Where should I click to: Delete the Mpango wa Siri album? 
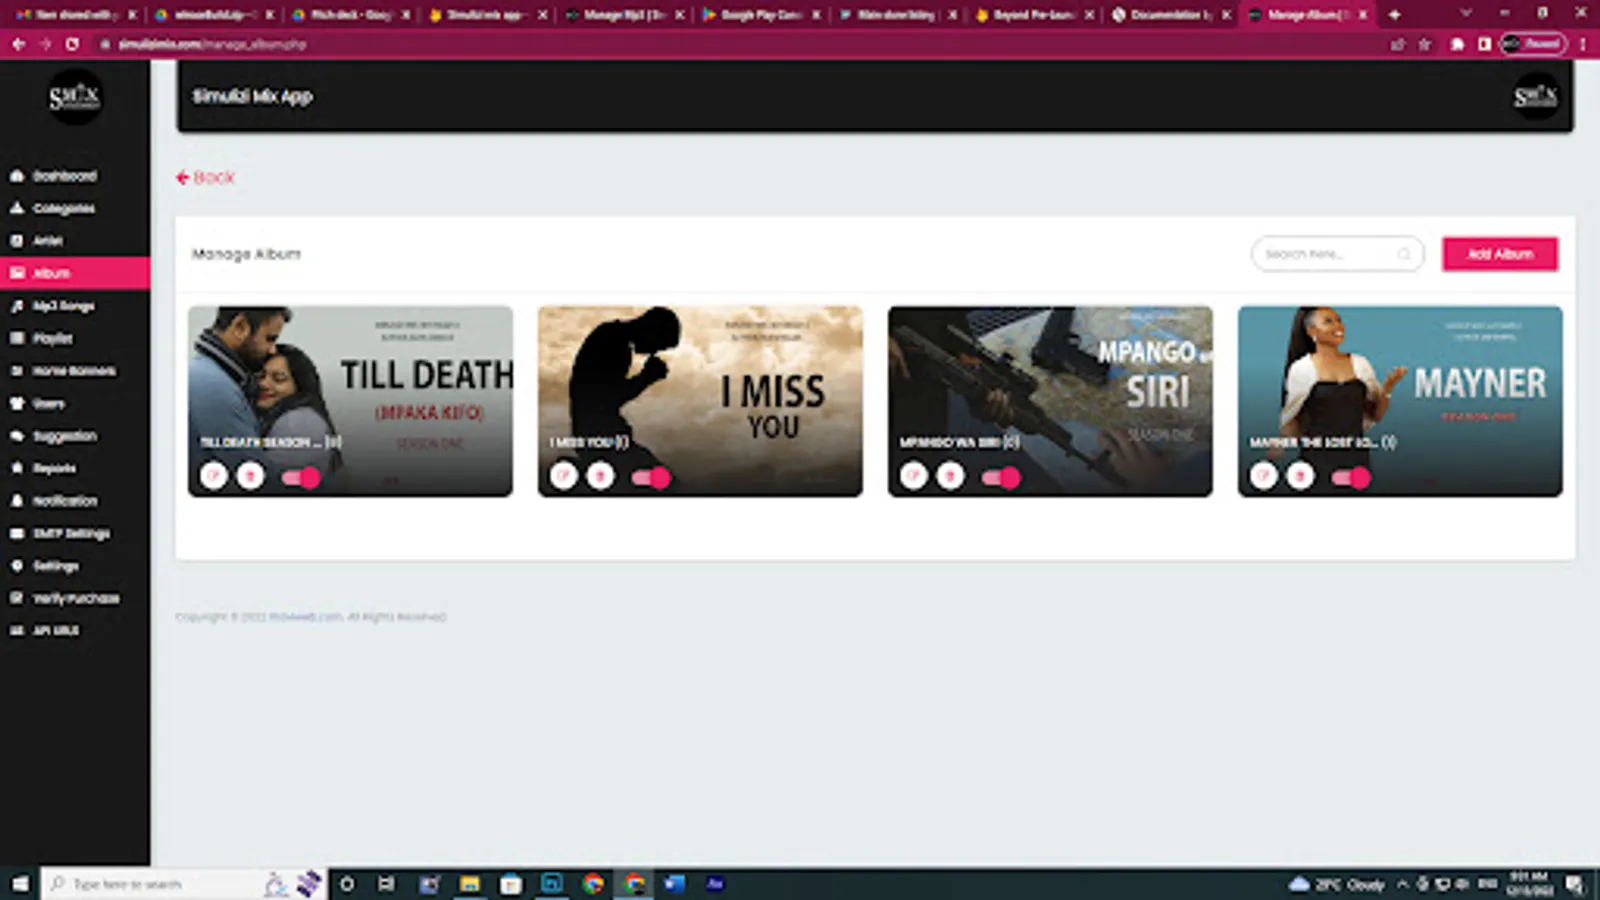pyautogui.click(x=950, y=476)
